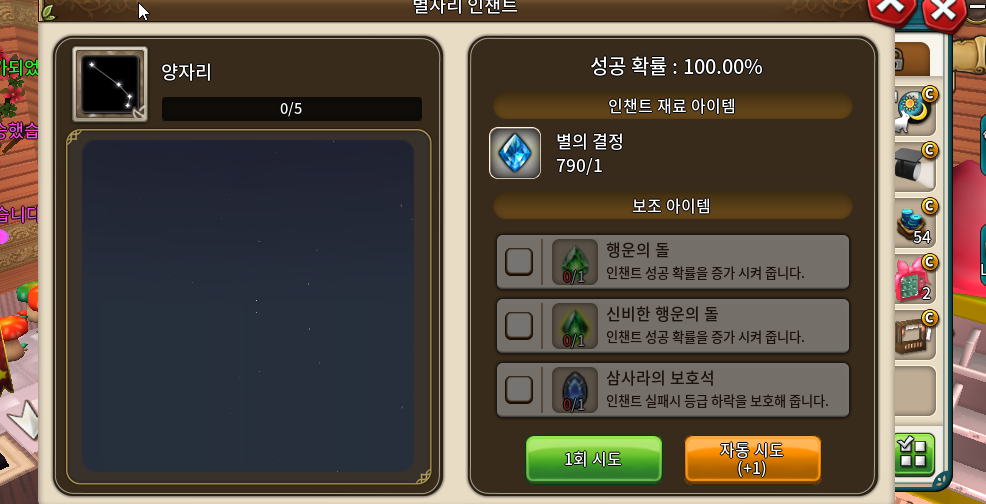This screenshot has width=986, height=504.
Task: Click the 0/5 enchant progress bar
Action: pos(292,109)
